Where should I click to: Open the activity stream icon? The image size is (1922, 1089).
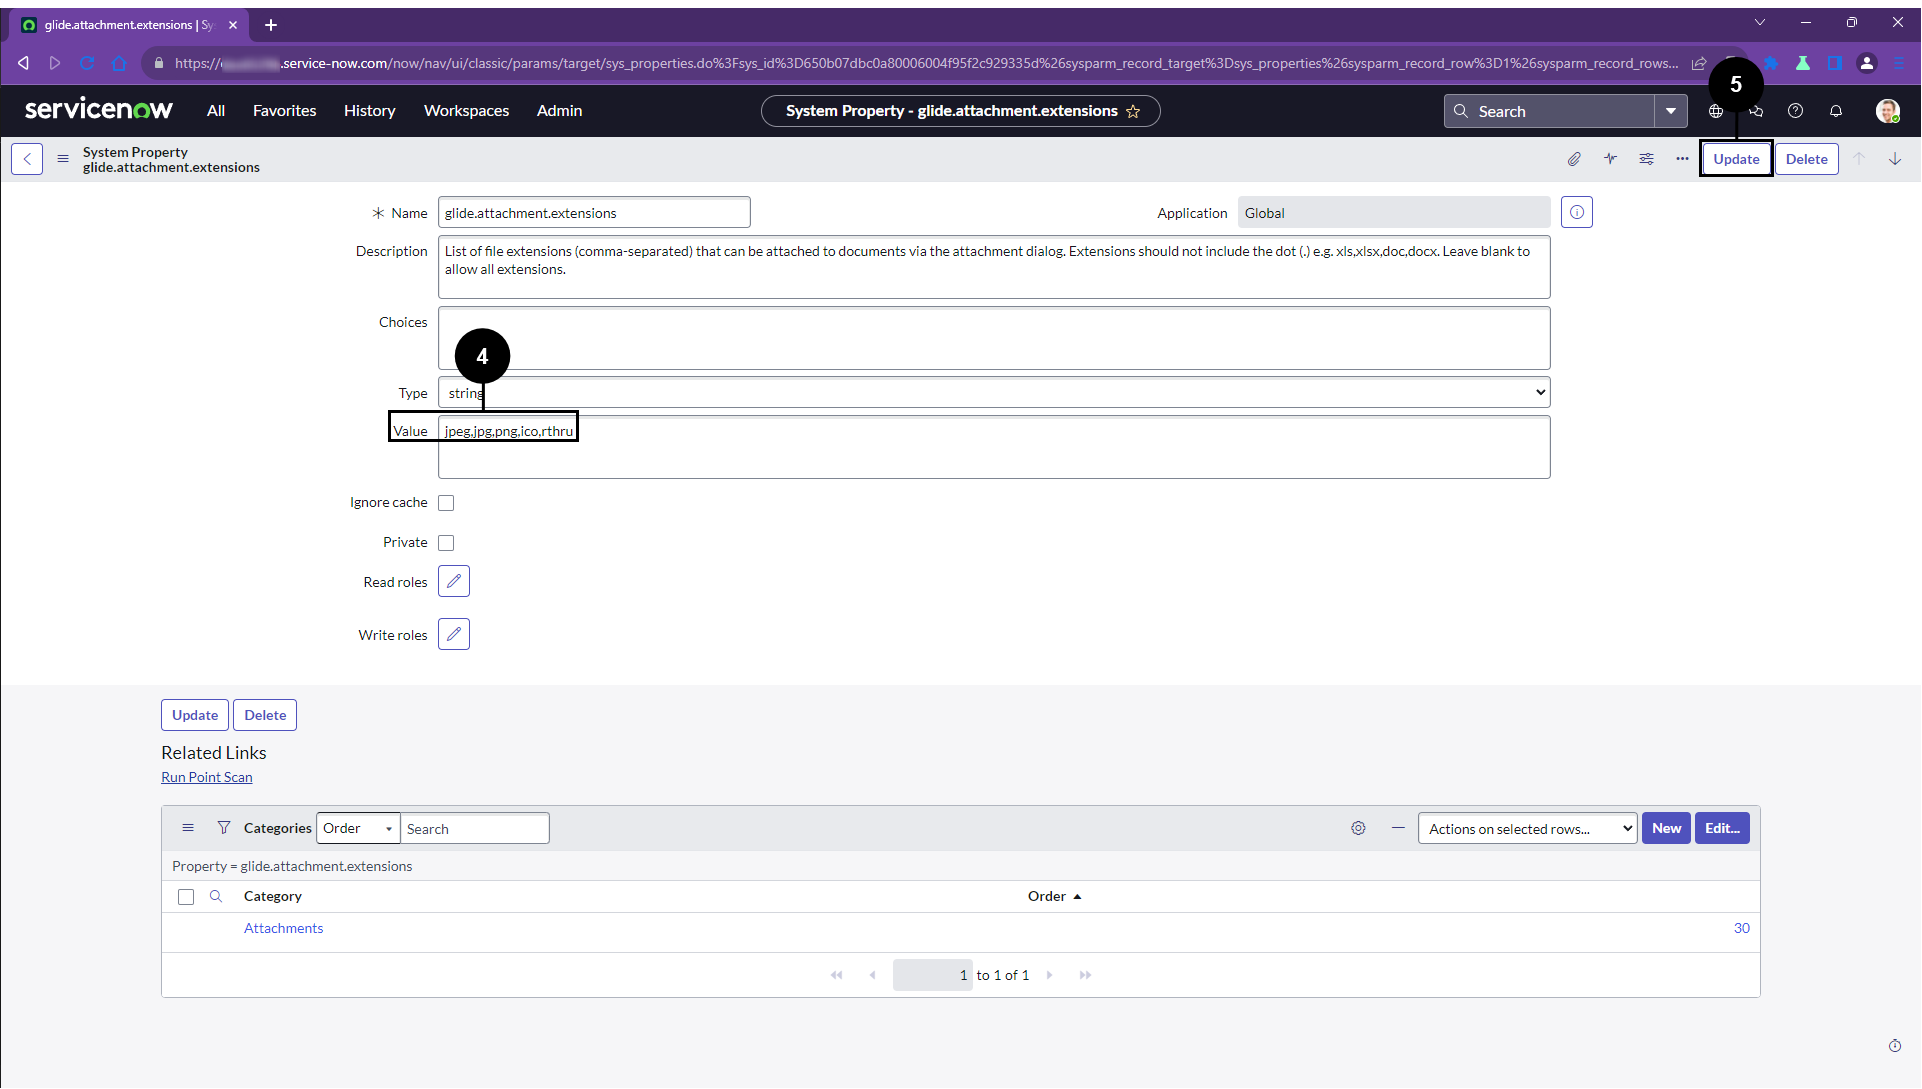(x=1610, y=159)
